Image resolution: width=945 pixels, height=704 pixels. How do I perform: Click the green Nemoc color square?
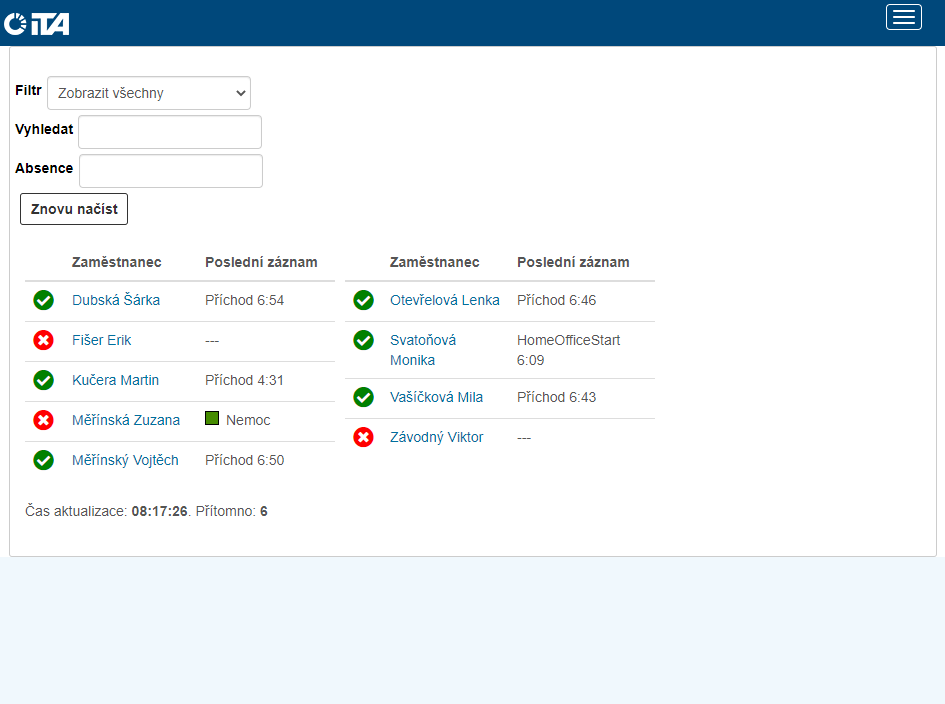pos(212,419)
